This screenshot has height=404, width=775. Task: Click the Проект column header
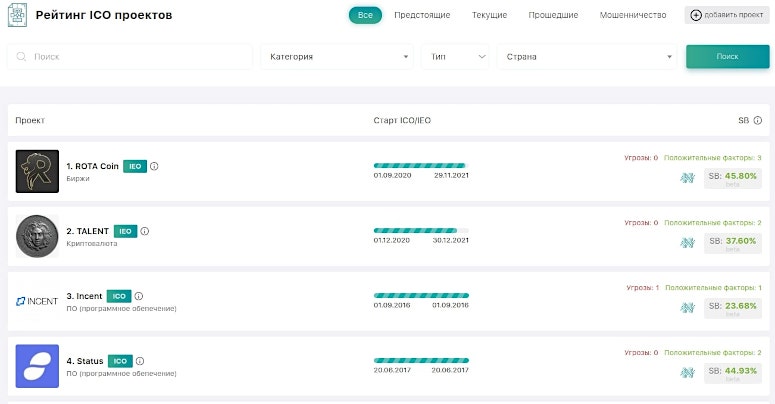click(x=30, y=120)
